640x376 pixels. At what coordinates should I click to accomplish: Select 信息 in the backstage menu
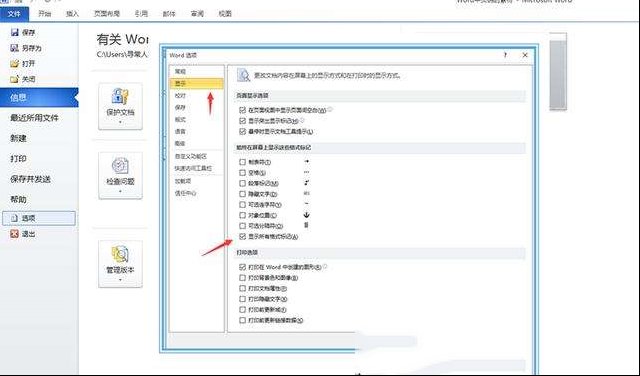(39, 98)
